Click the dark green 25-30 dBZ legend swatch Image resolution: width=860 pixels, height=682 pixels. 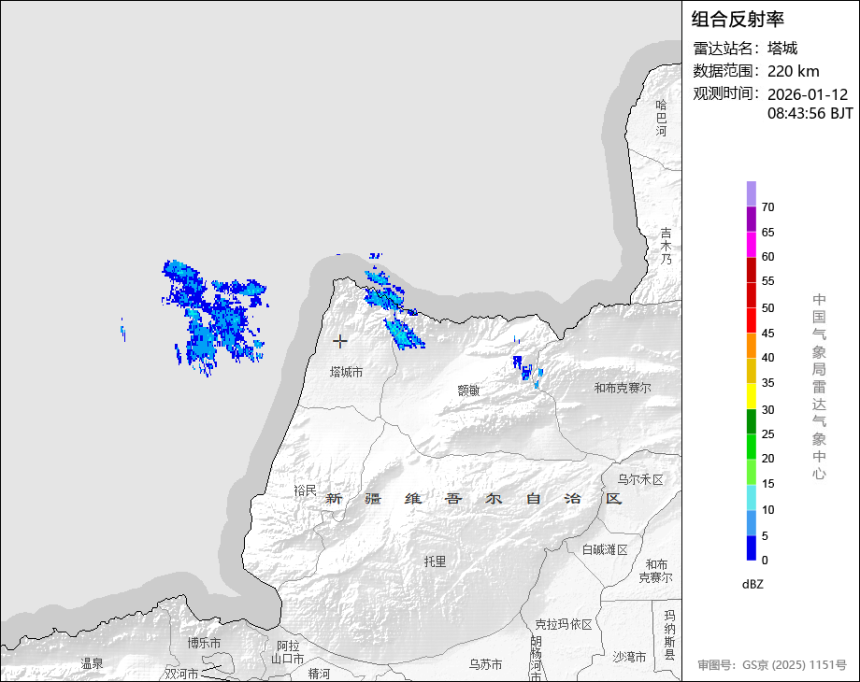(751, 421)
